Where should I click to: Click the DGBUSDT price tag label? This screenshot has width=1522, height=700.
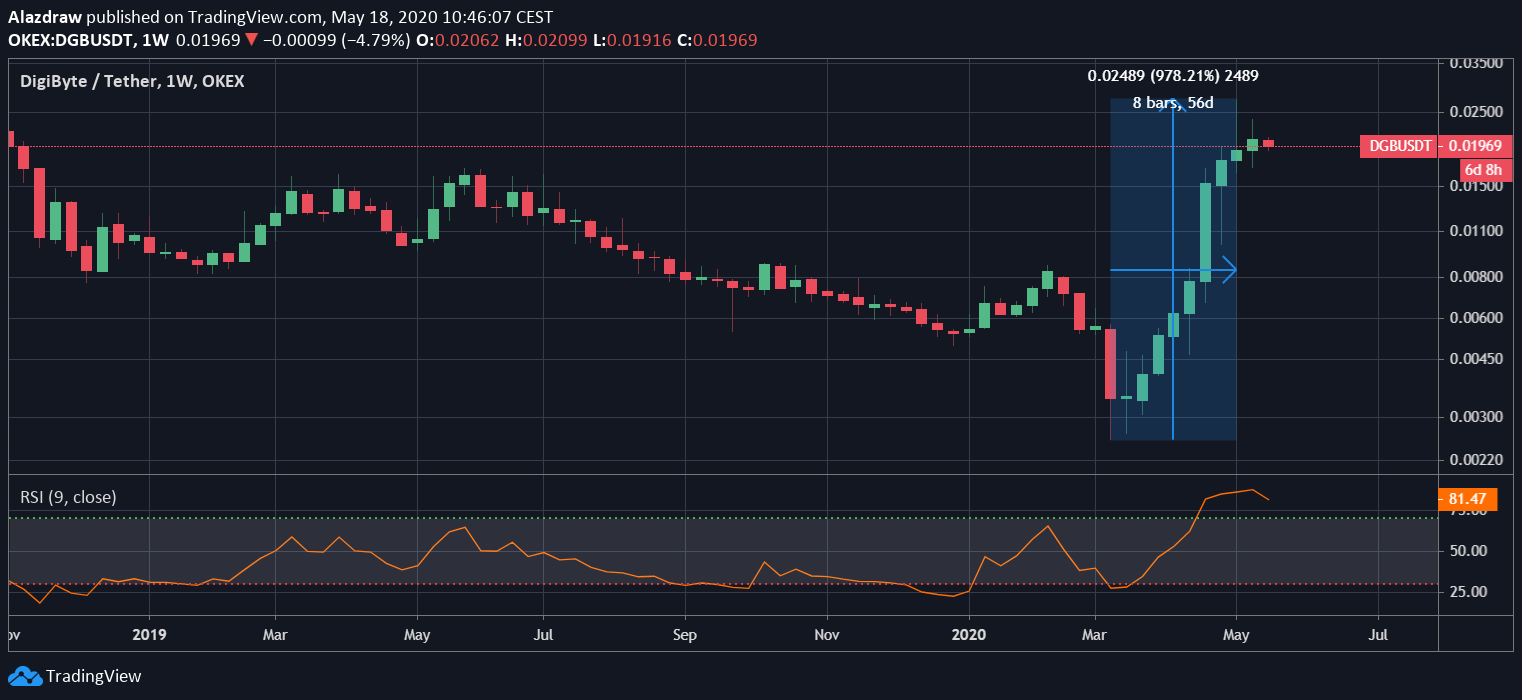pyautogui.click(x=1397, y=146)
